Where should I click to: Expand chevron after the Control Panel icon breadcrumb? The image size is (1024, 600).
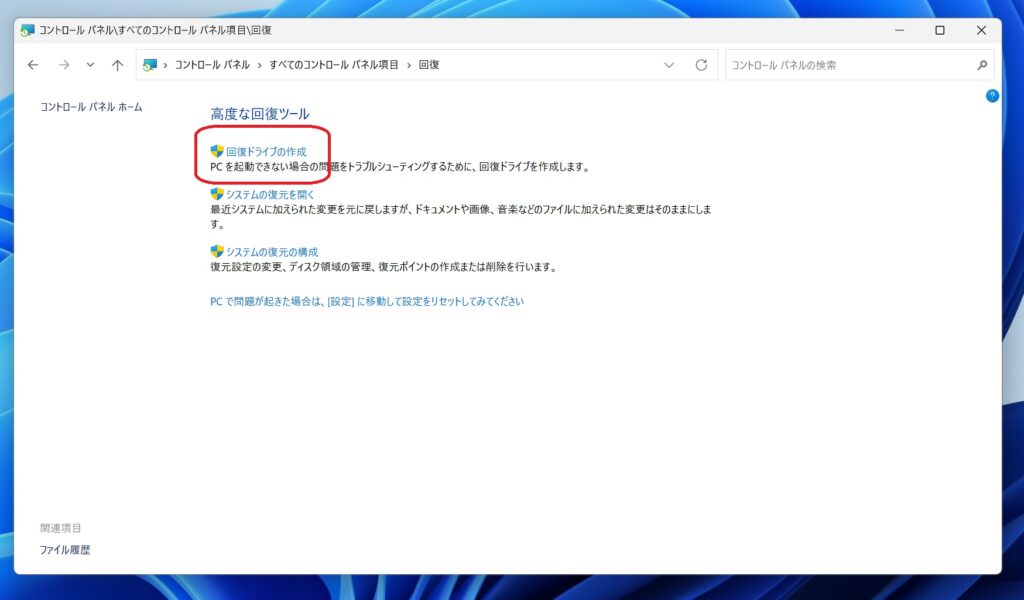pos(166,65)
